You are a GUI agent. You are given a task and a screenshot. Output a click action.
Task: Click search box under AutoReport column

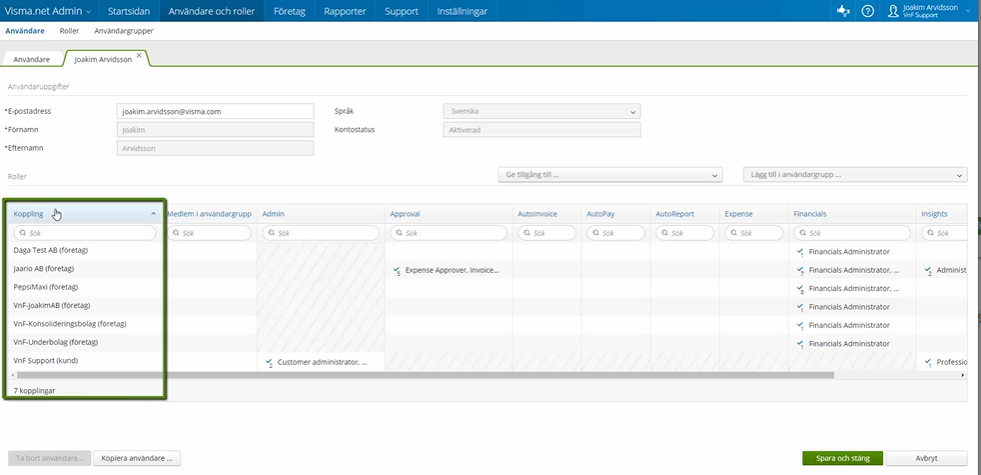684,233
